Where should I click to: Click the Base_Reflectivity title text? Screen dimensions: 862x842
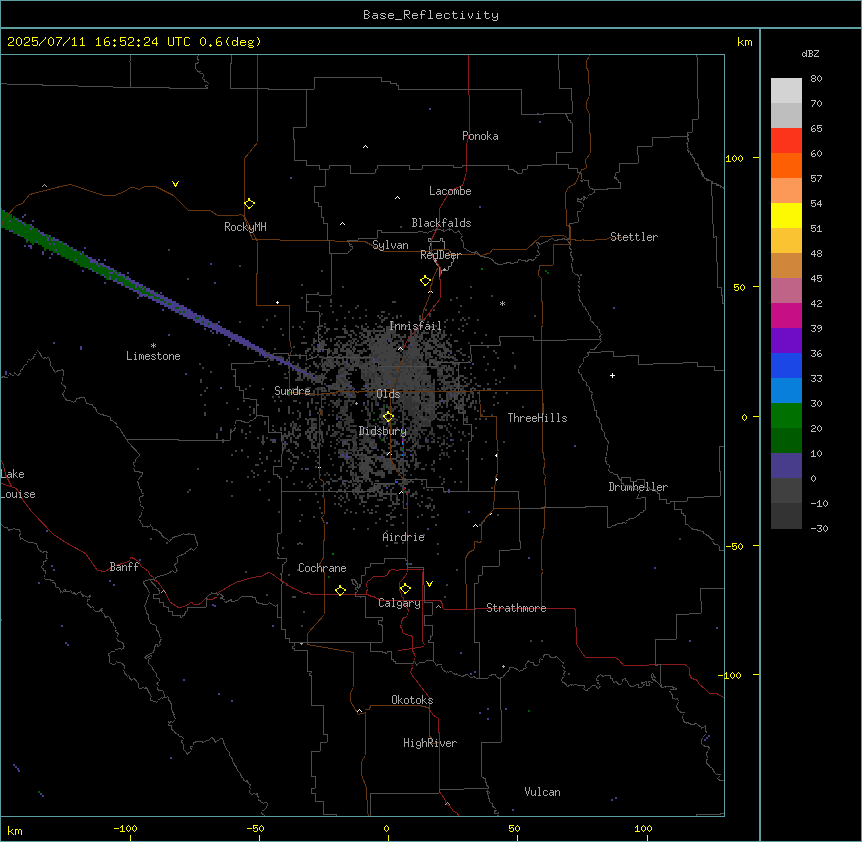click(431, 15)
